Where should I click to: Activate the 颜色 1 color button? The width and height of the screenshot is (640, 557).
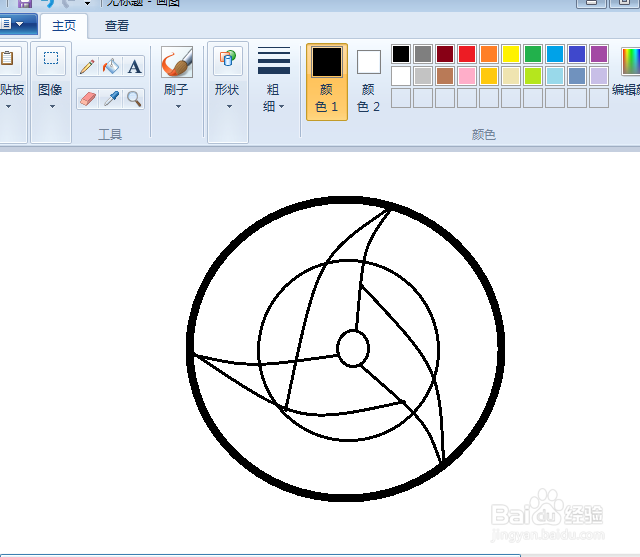tap(327, 82)
